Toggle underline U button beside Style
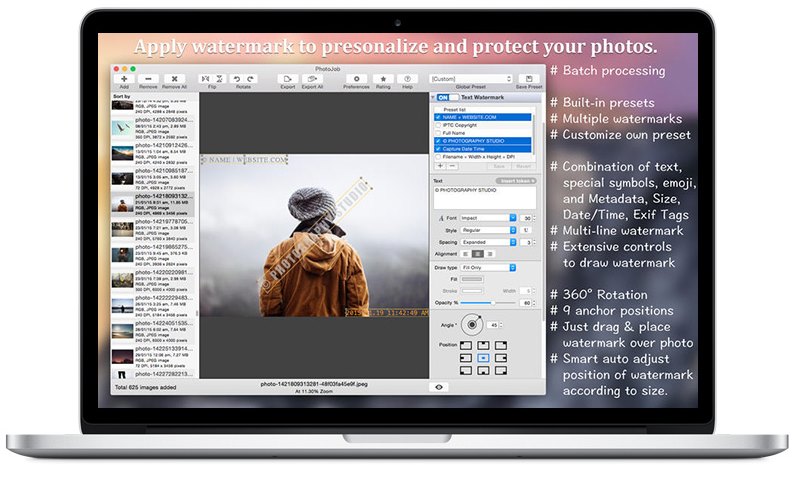The image size is (800, 485). pyautogui.click(x=526, y=230)
